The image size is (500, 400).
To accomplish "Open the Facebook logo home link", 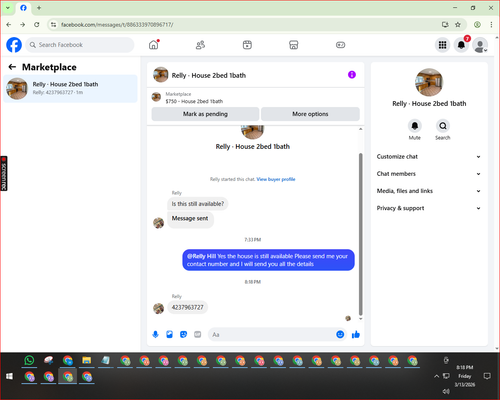I will [x=14, y=45].
